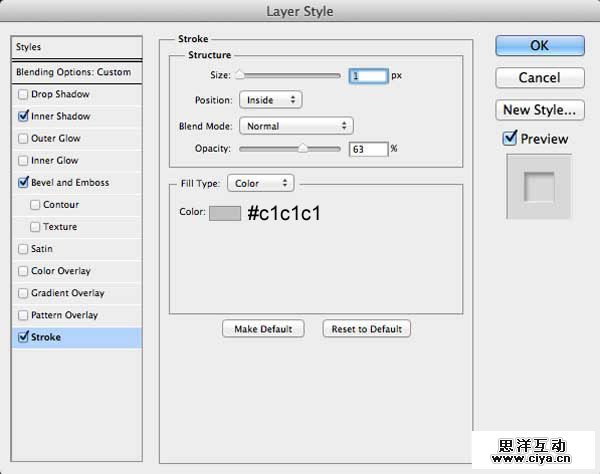Viewport: 600px width, 474px height.
Task: Select Blending Options: Custom in the list
Action: (x=74, y=72)
